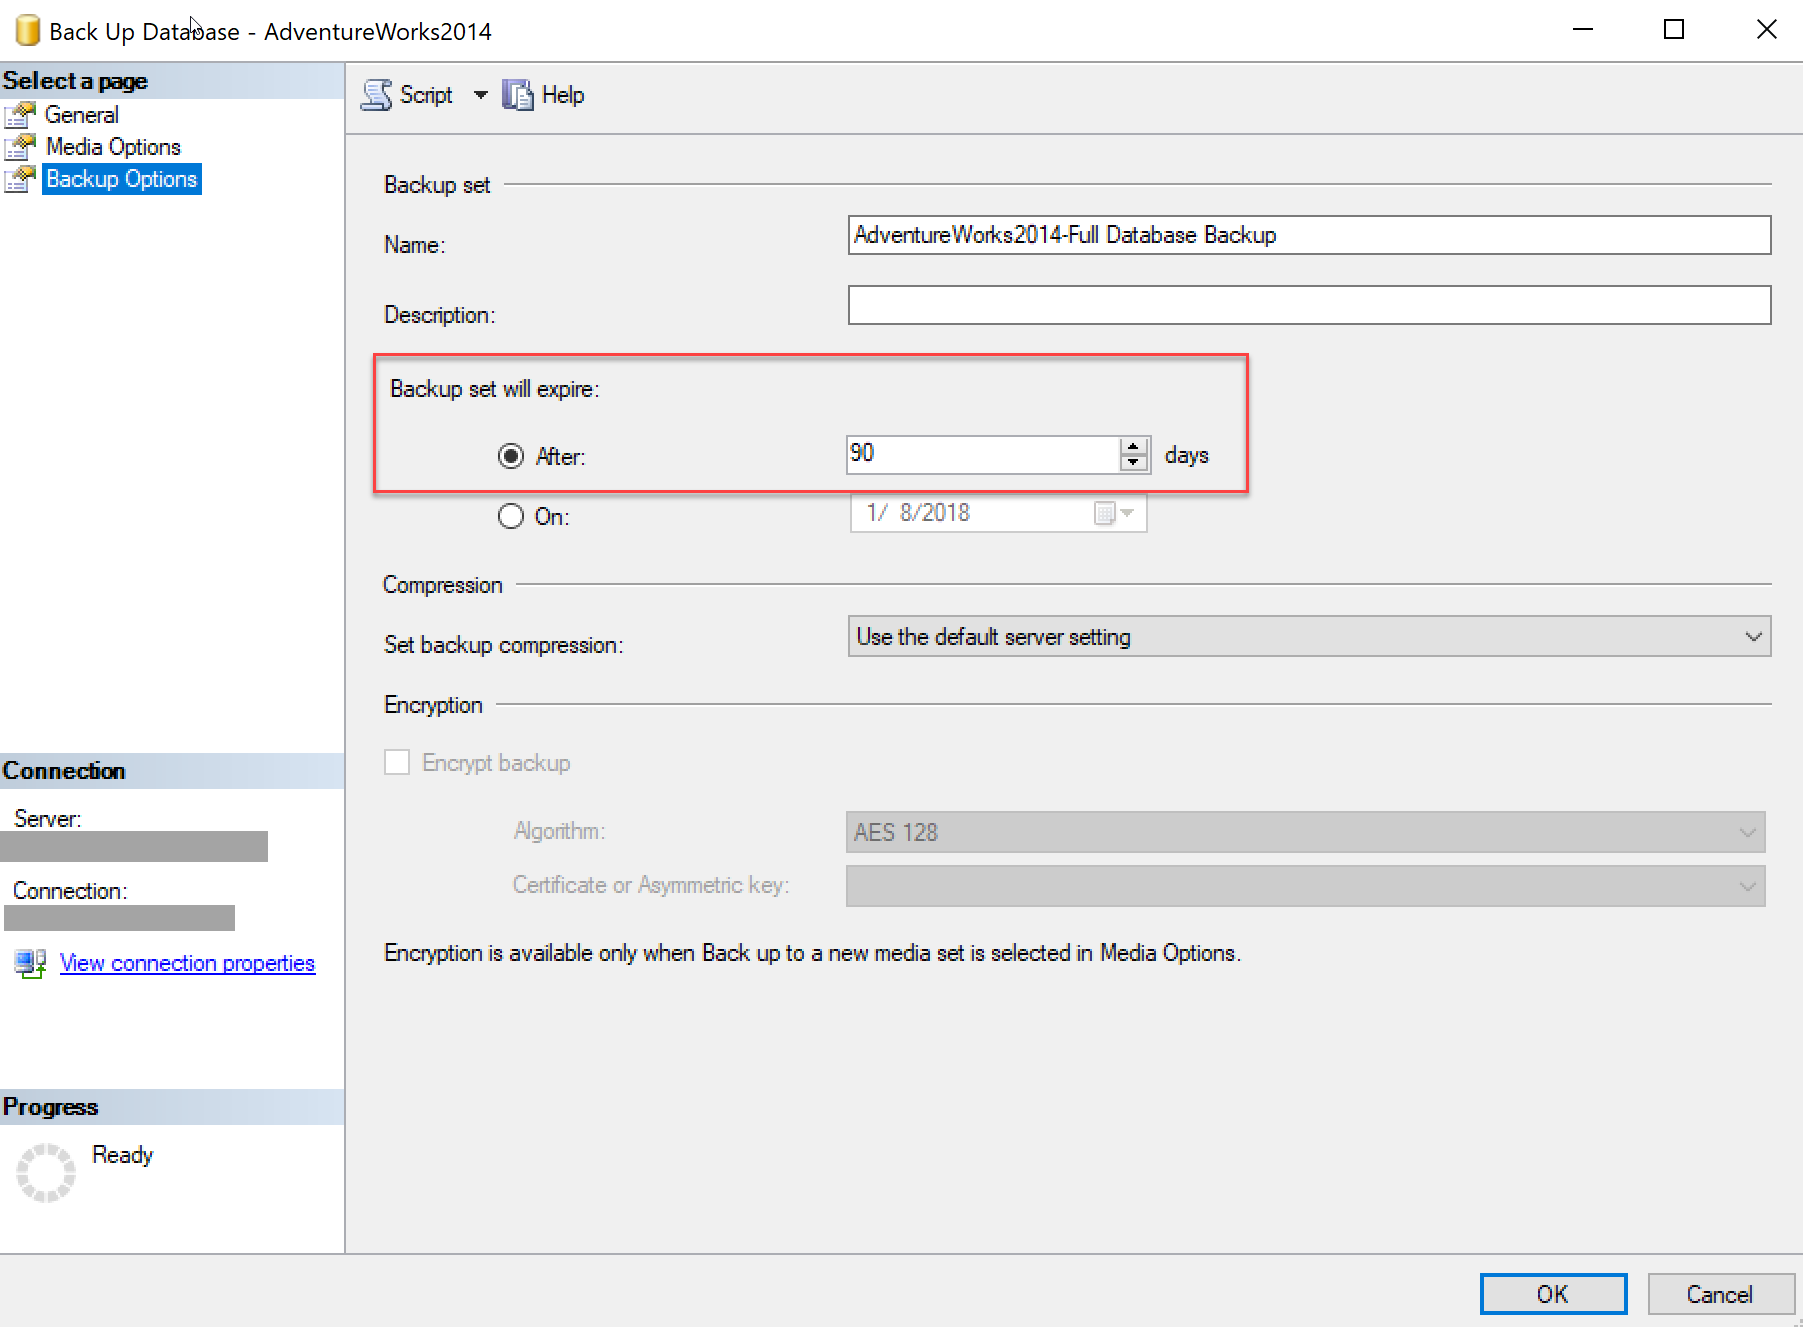The height and width of the screenshot is (1327, 1803).
Task: Select the On radio button
Action: point(511,516)
